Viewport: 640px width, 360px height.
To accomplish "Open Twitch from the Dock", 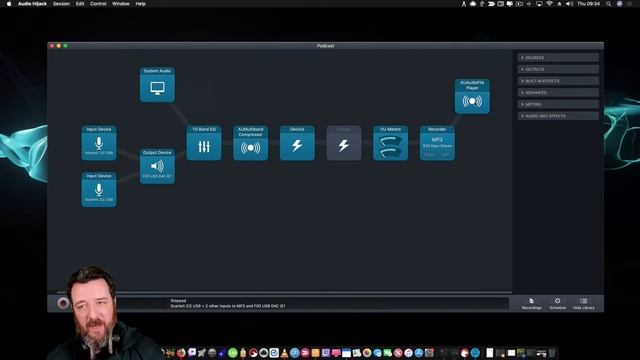I will (326, 353).
